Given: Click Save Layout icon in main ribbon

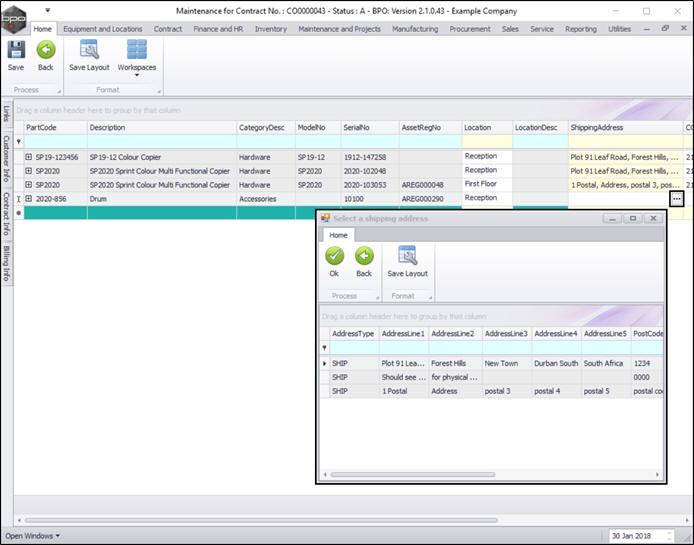Looking at the screenshot, I should pyautogui.click(x=89, y=50).
